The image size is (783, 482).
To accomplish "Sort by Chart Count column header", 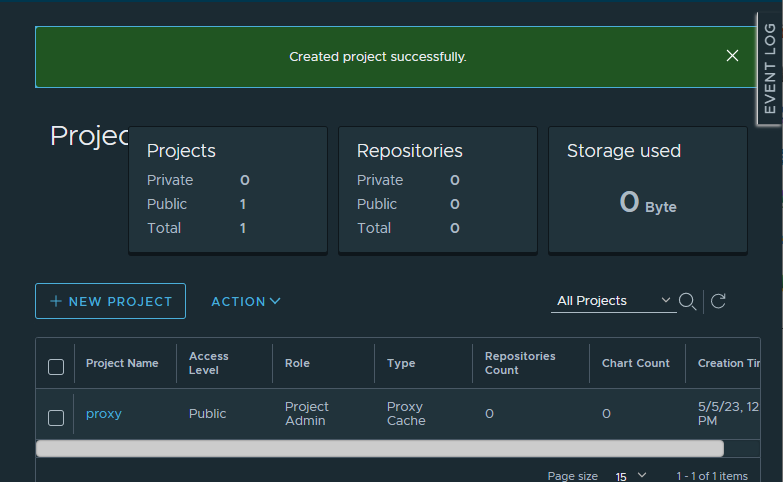I will click(x=635, y=363).
